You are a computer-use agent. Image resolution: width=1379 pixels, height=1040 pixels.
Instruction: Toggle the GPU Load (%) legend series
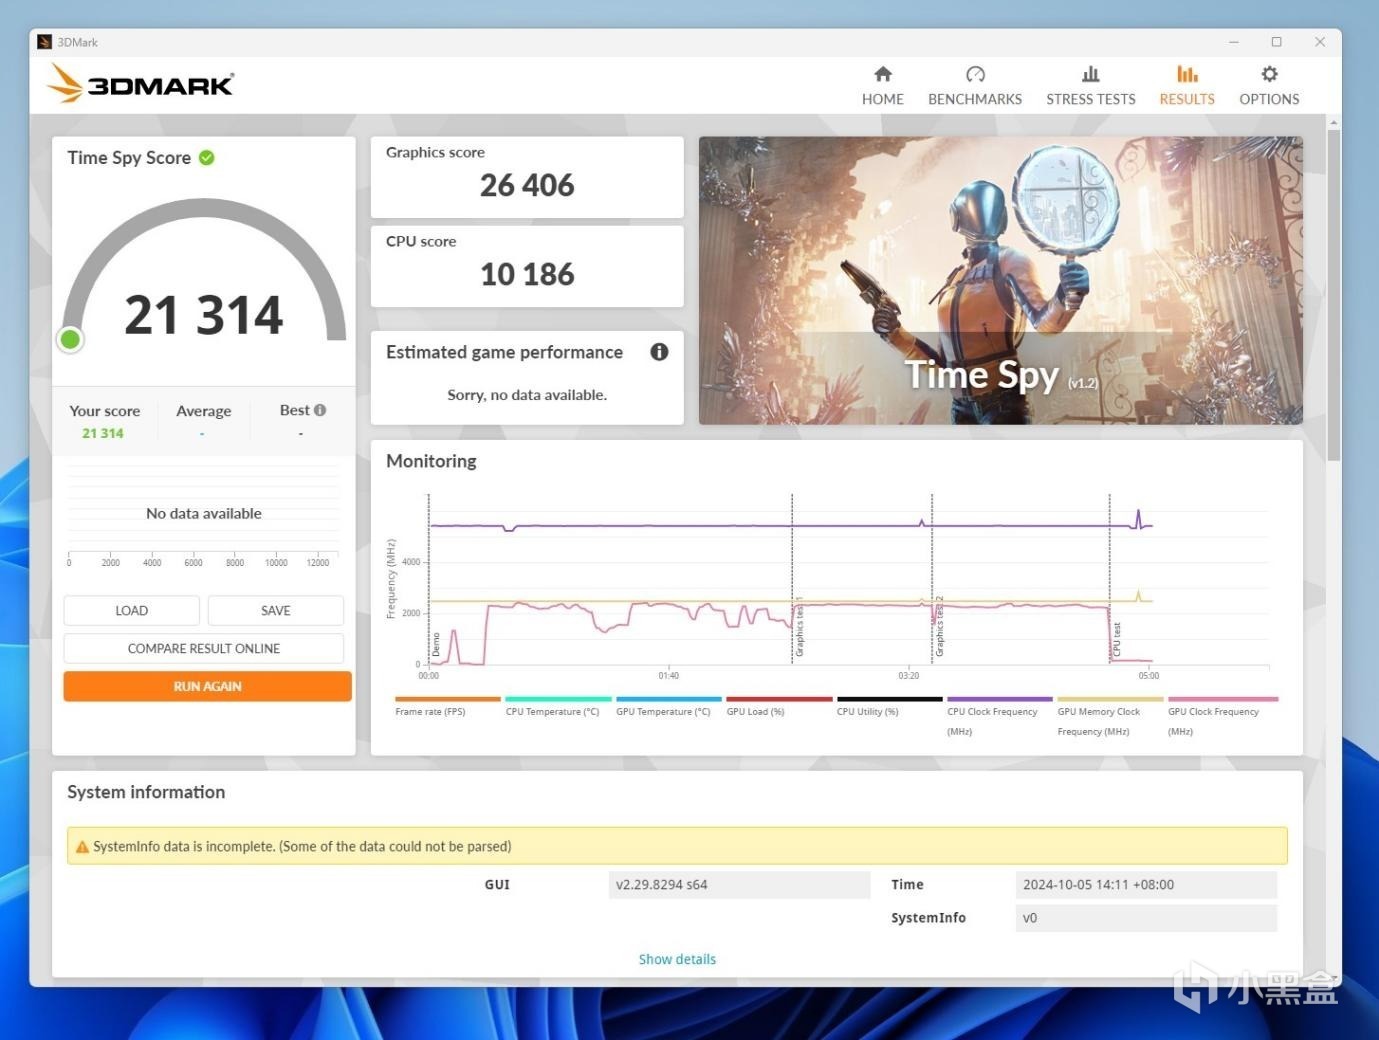point(779,705)
